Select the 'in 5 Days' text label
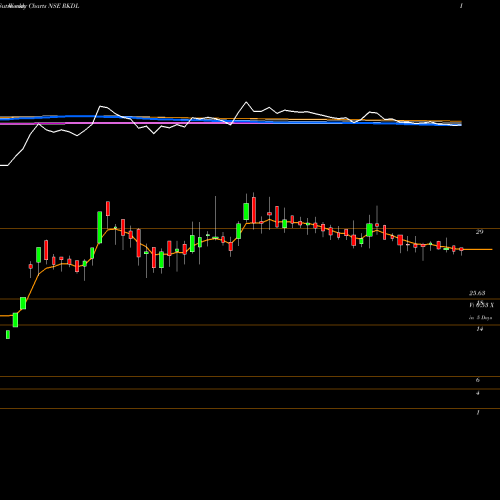500x500 pixels. pos(480,318)
